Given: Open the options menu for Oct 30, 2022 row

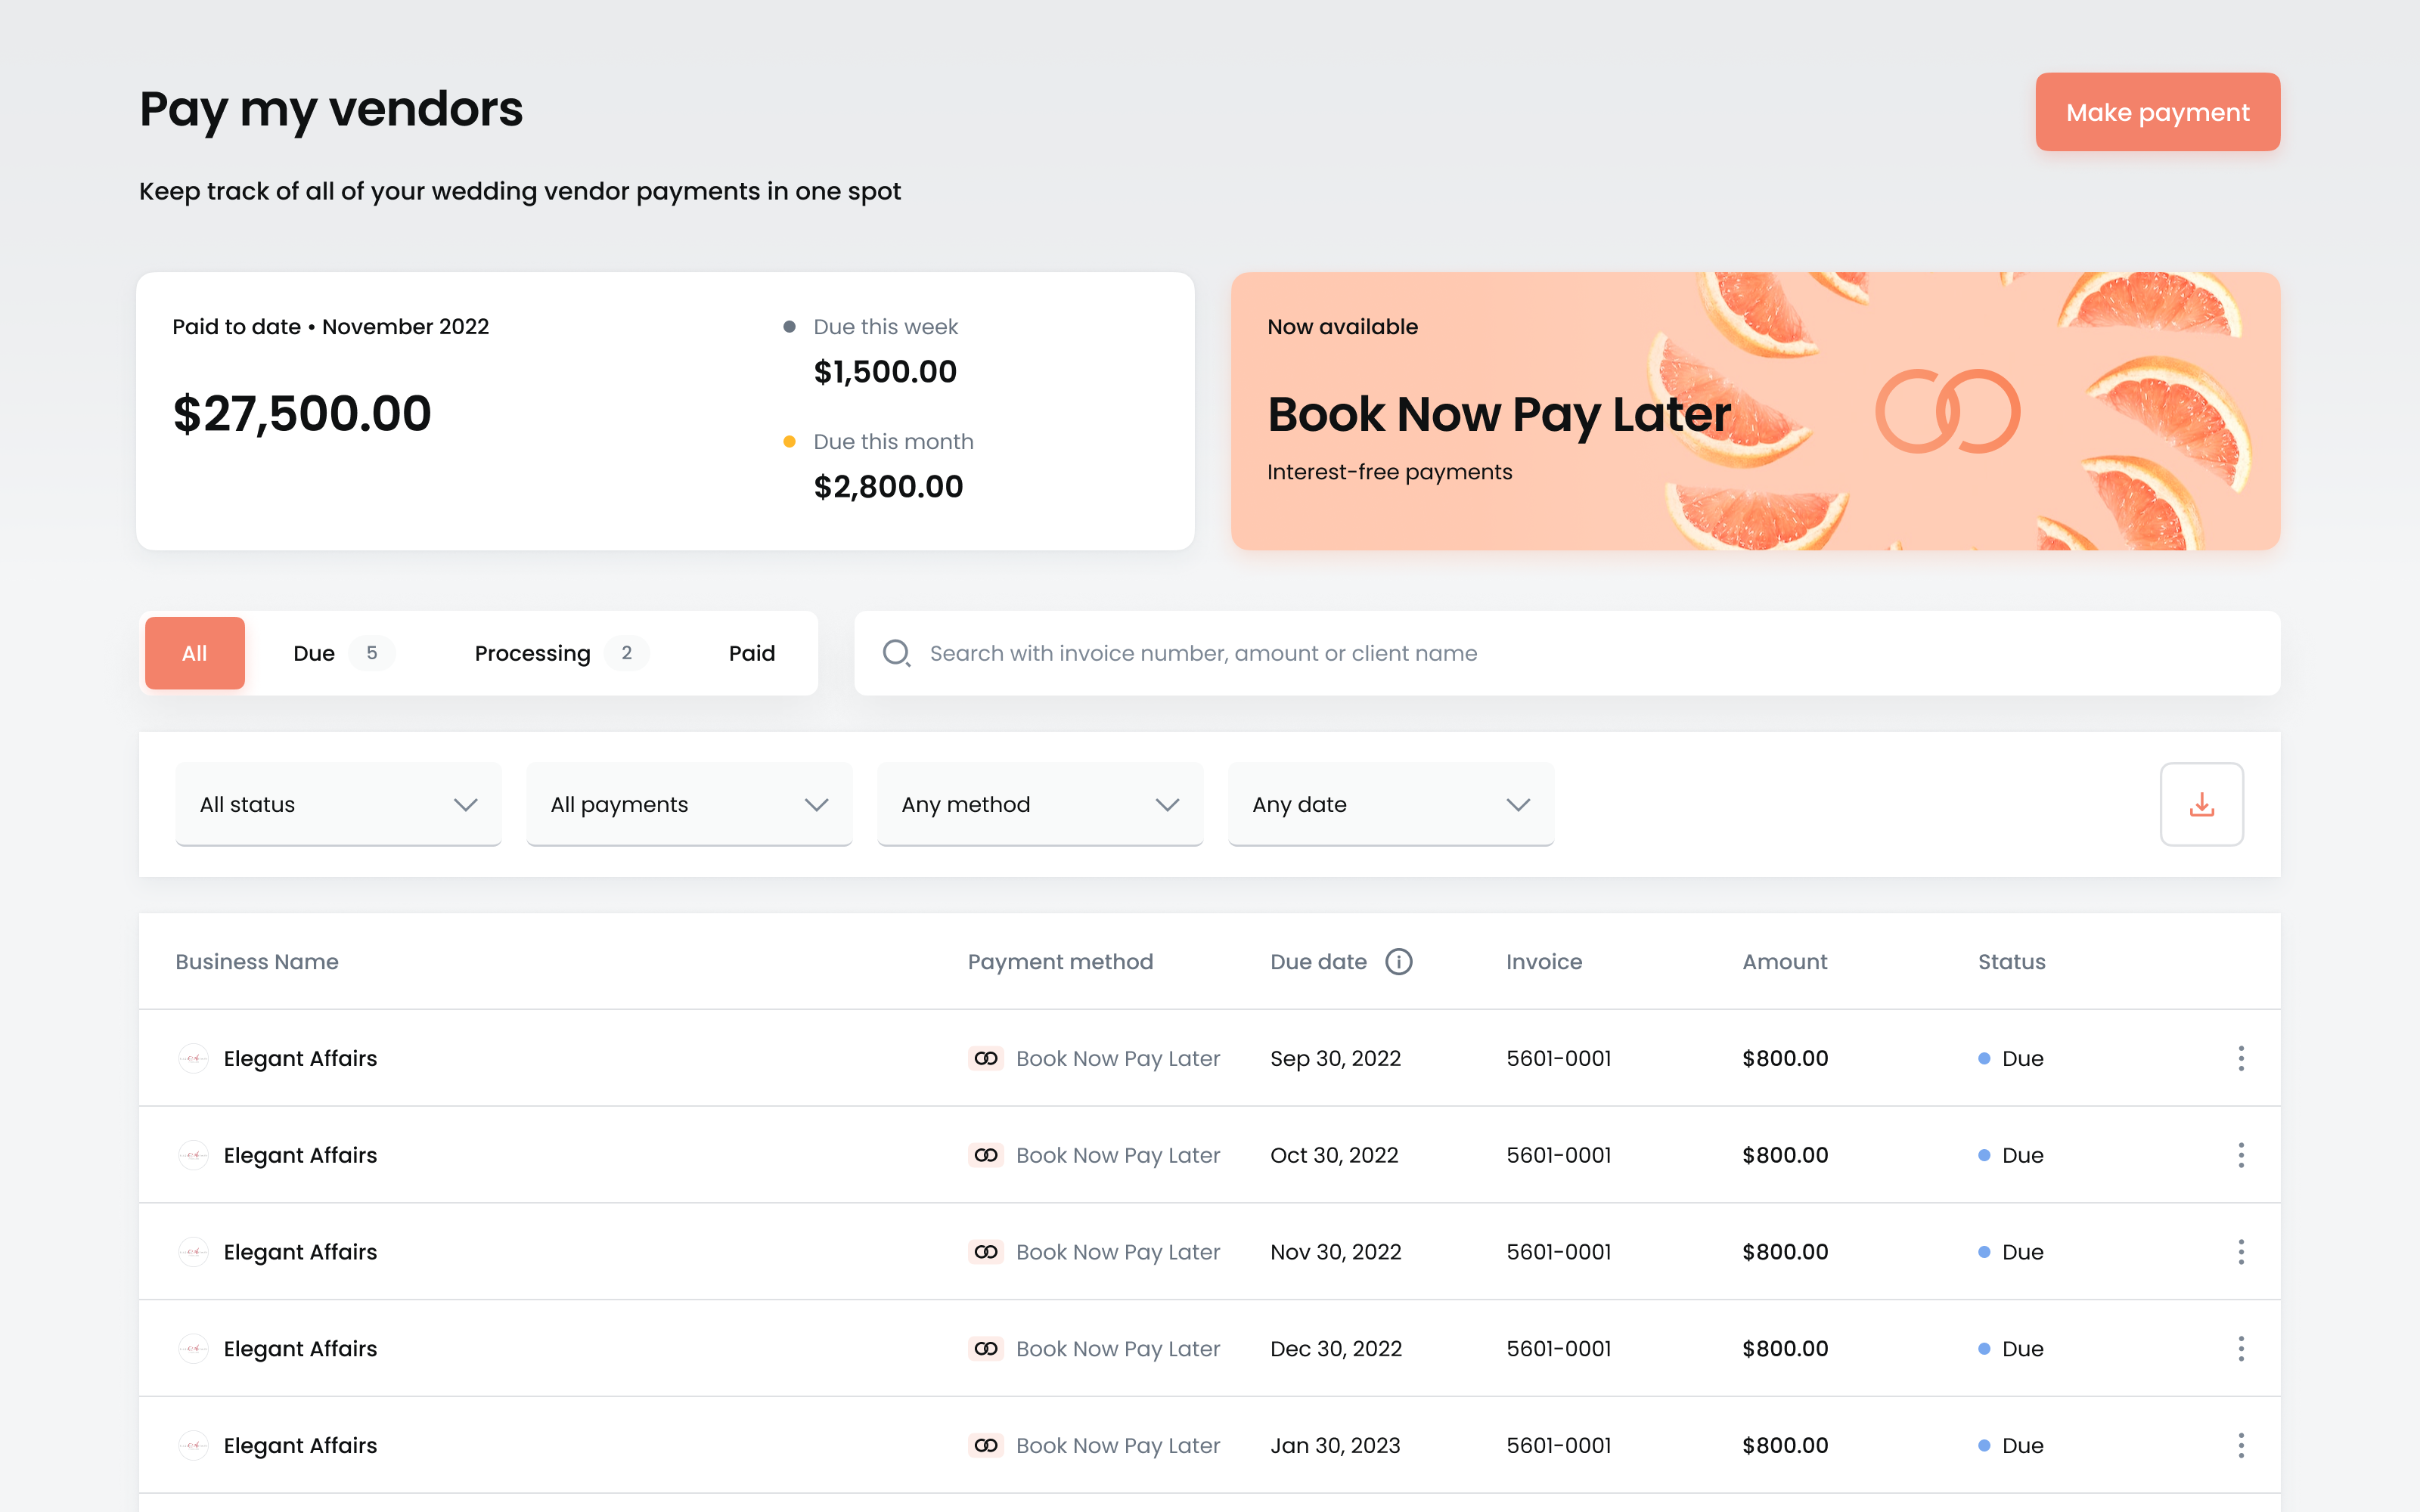Looking at the screenshot, I should (x=2240, y=1155).
